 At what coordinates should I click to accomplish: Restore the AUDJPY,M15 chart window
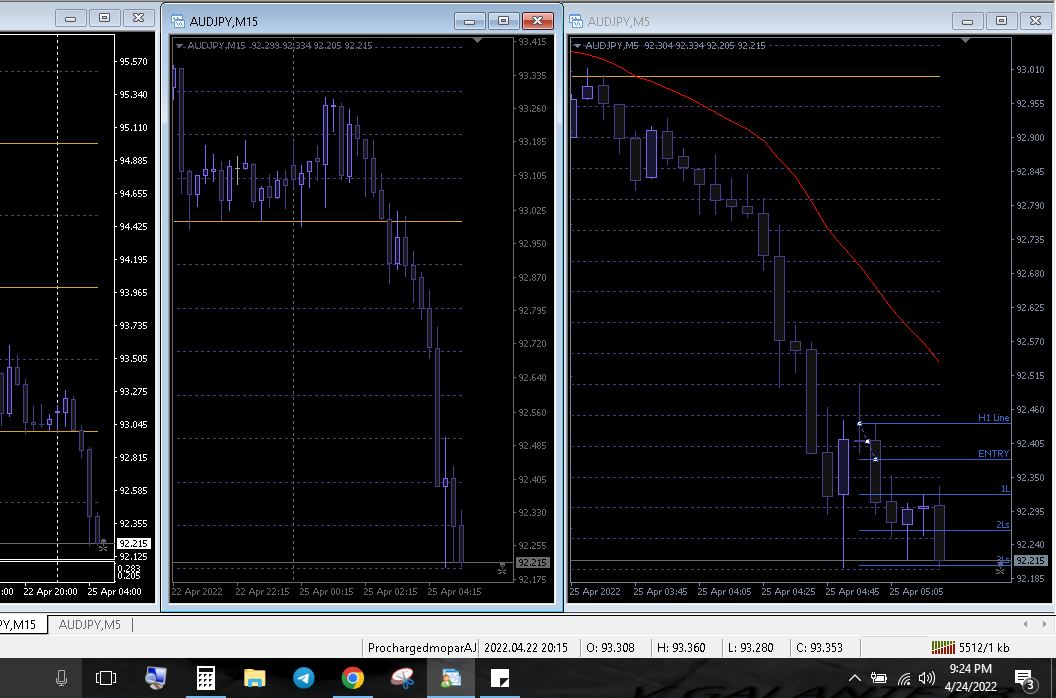click(x=503, y=21)
